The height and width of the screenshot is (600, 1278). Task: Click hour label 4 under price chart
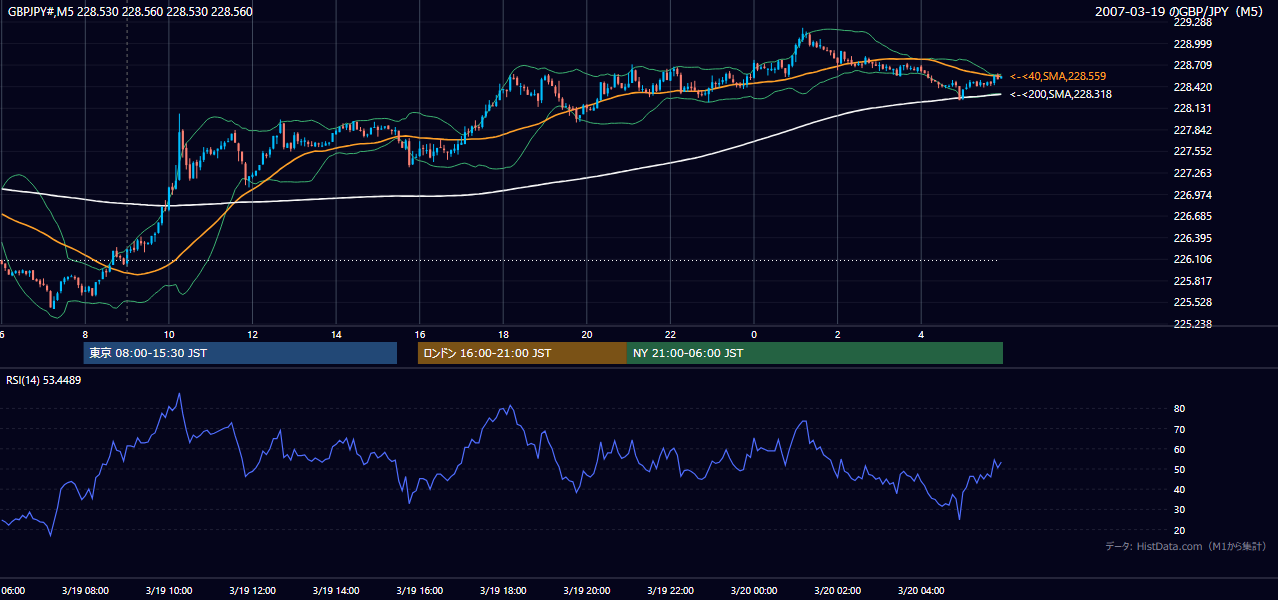pyautogui.click(x=921, y=334)
